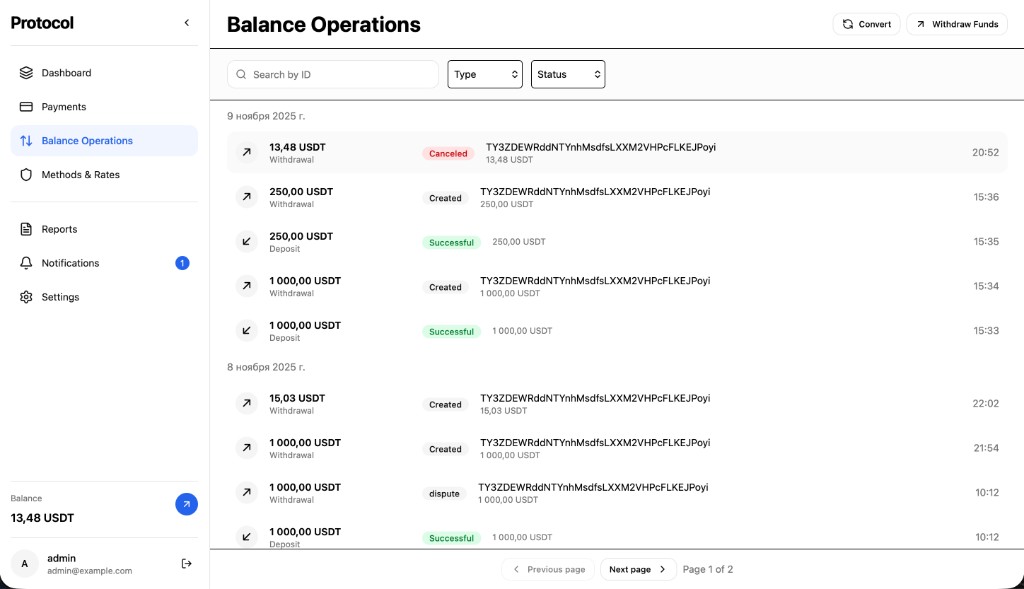The width and height of the screenshot is (1024, 589).
Task: Open the Status filter dropdown
Action: click(x=568, y=74)
